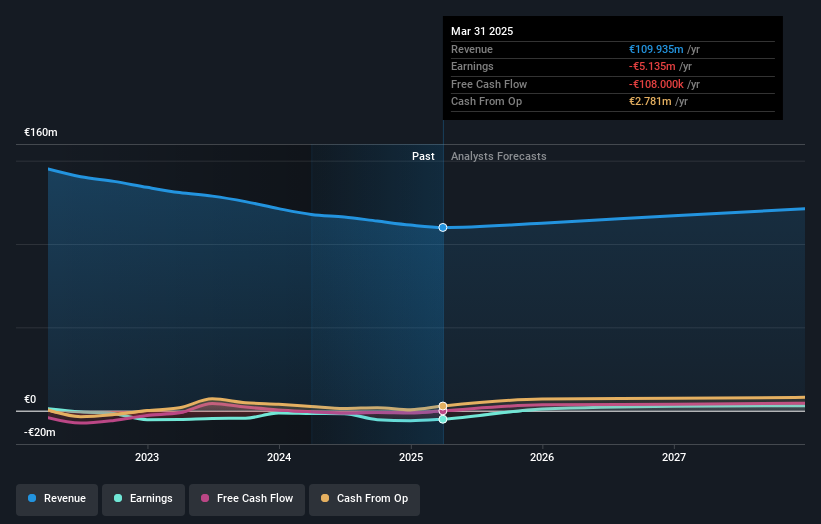Toggle the Free Cash Flow legend series
The height and width of the screenshot is (524, 821).
(247, 499)
